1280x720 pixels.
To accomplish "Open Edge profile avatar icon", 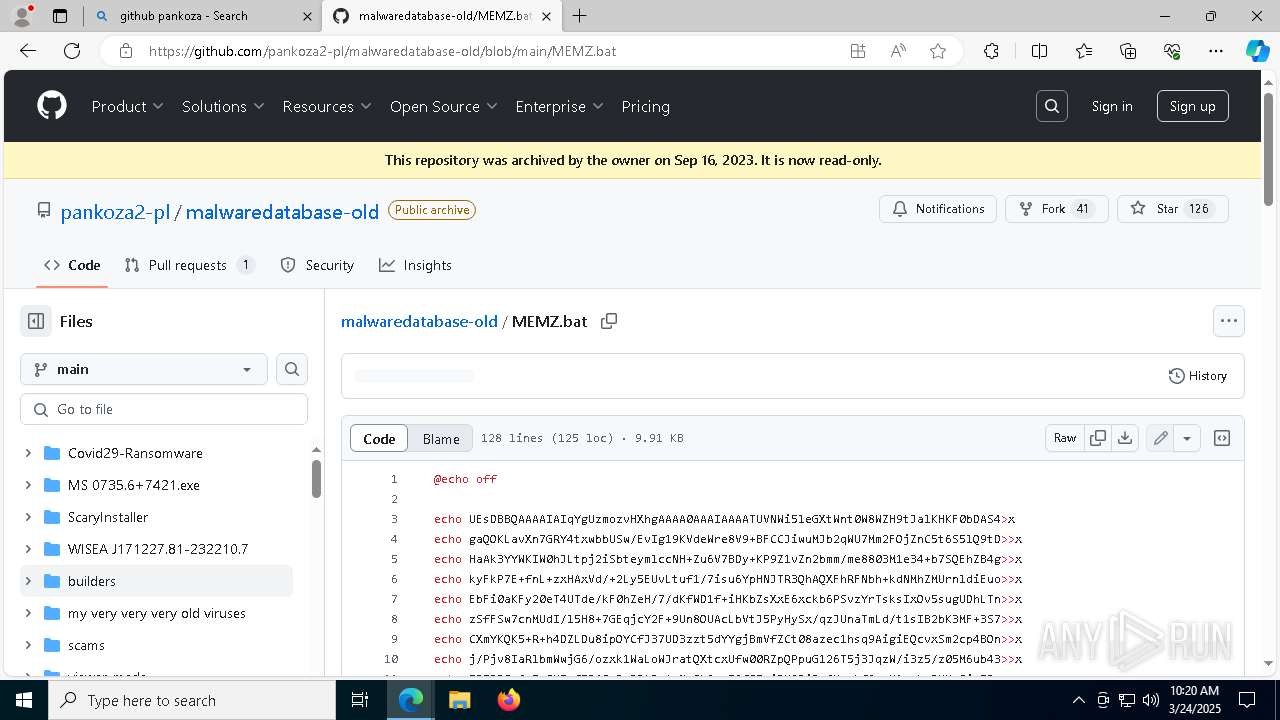I will pos(22,16).
